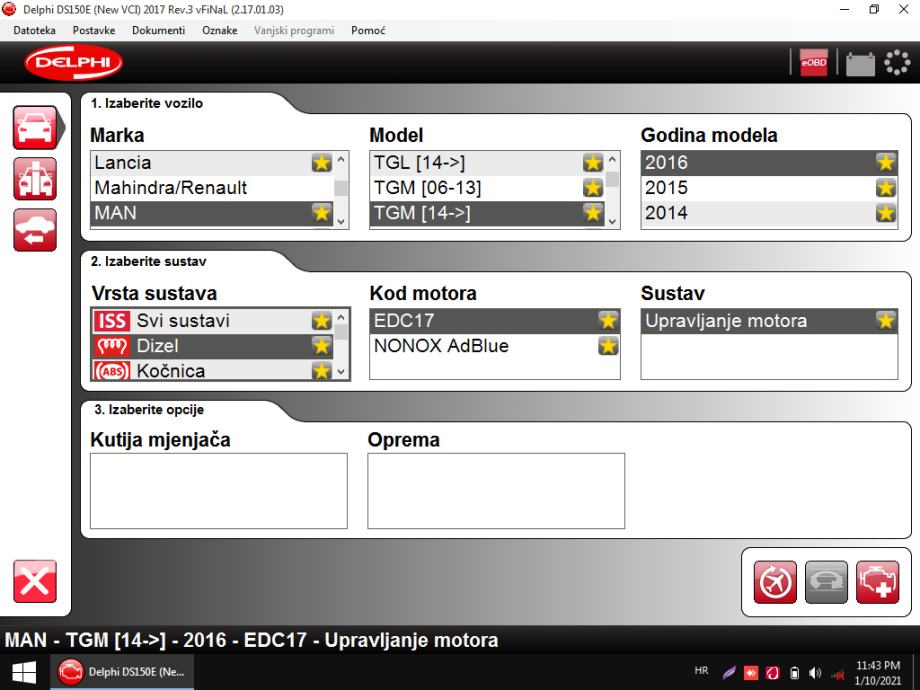The image size is (920, 690).
Task: Toggle favorite star for TGM [14->]
Action: pyautogui.click(x=593, y=212)
